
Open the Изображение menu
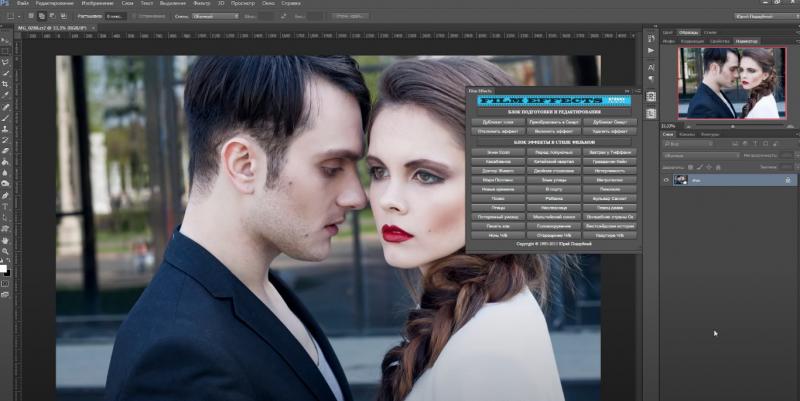click(x=98, y=5)
